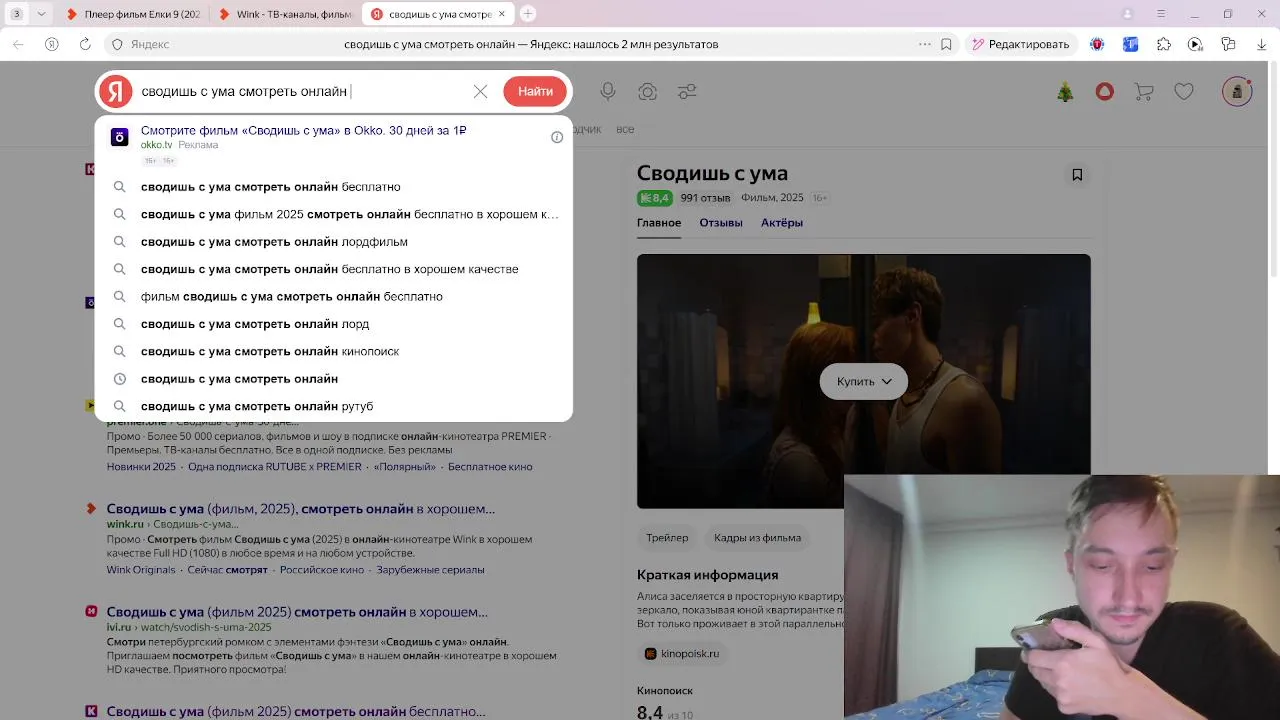Open the kinopoisk.ru source chip

coord(681,654)
